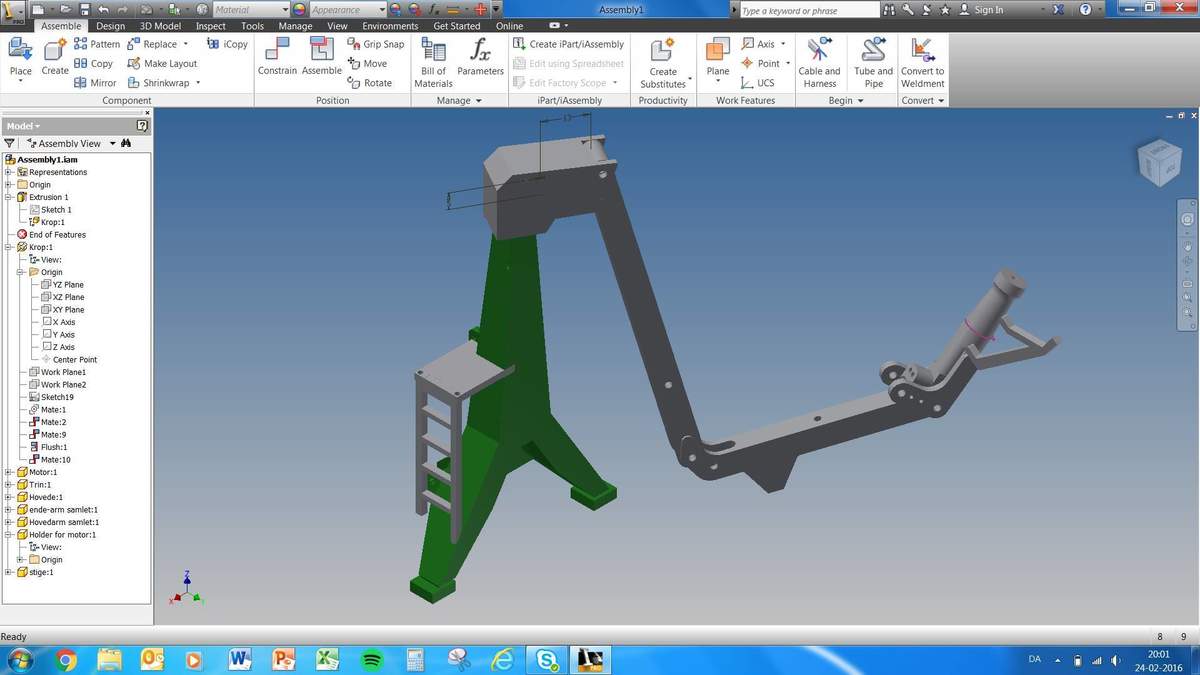Image resolution: width=1200 pixels, height=675 pixels.
Task: Click the Find binoculars icon in the Model browser
Action: (x=126, y=143)
